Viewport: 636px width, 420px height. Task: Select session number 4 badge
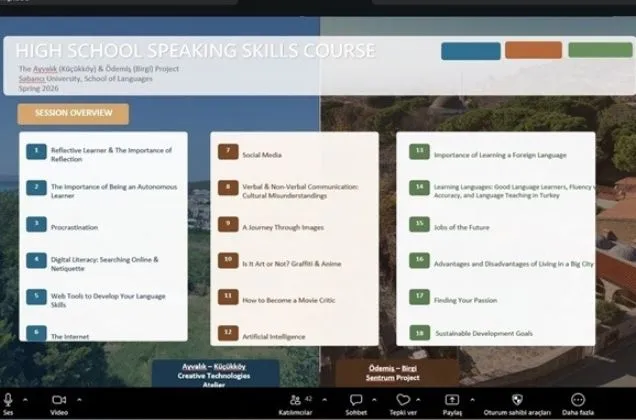(x=37, y=260)
